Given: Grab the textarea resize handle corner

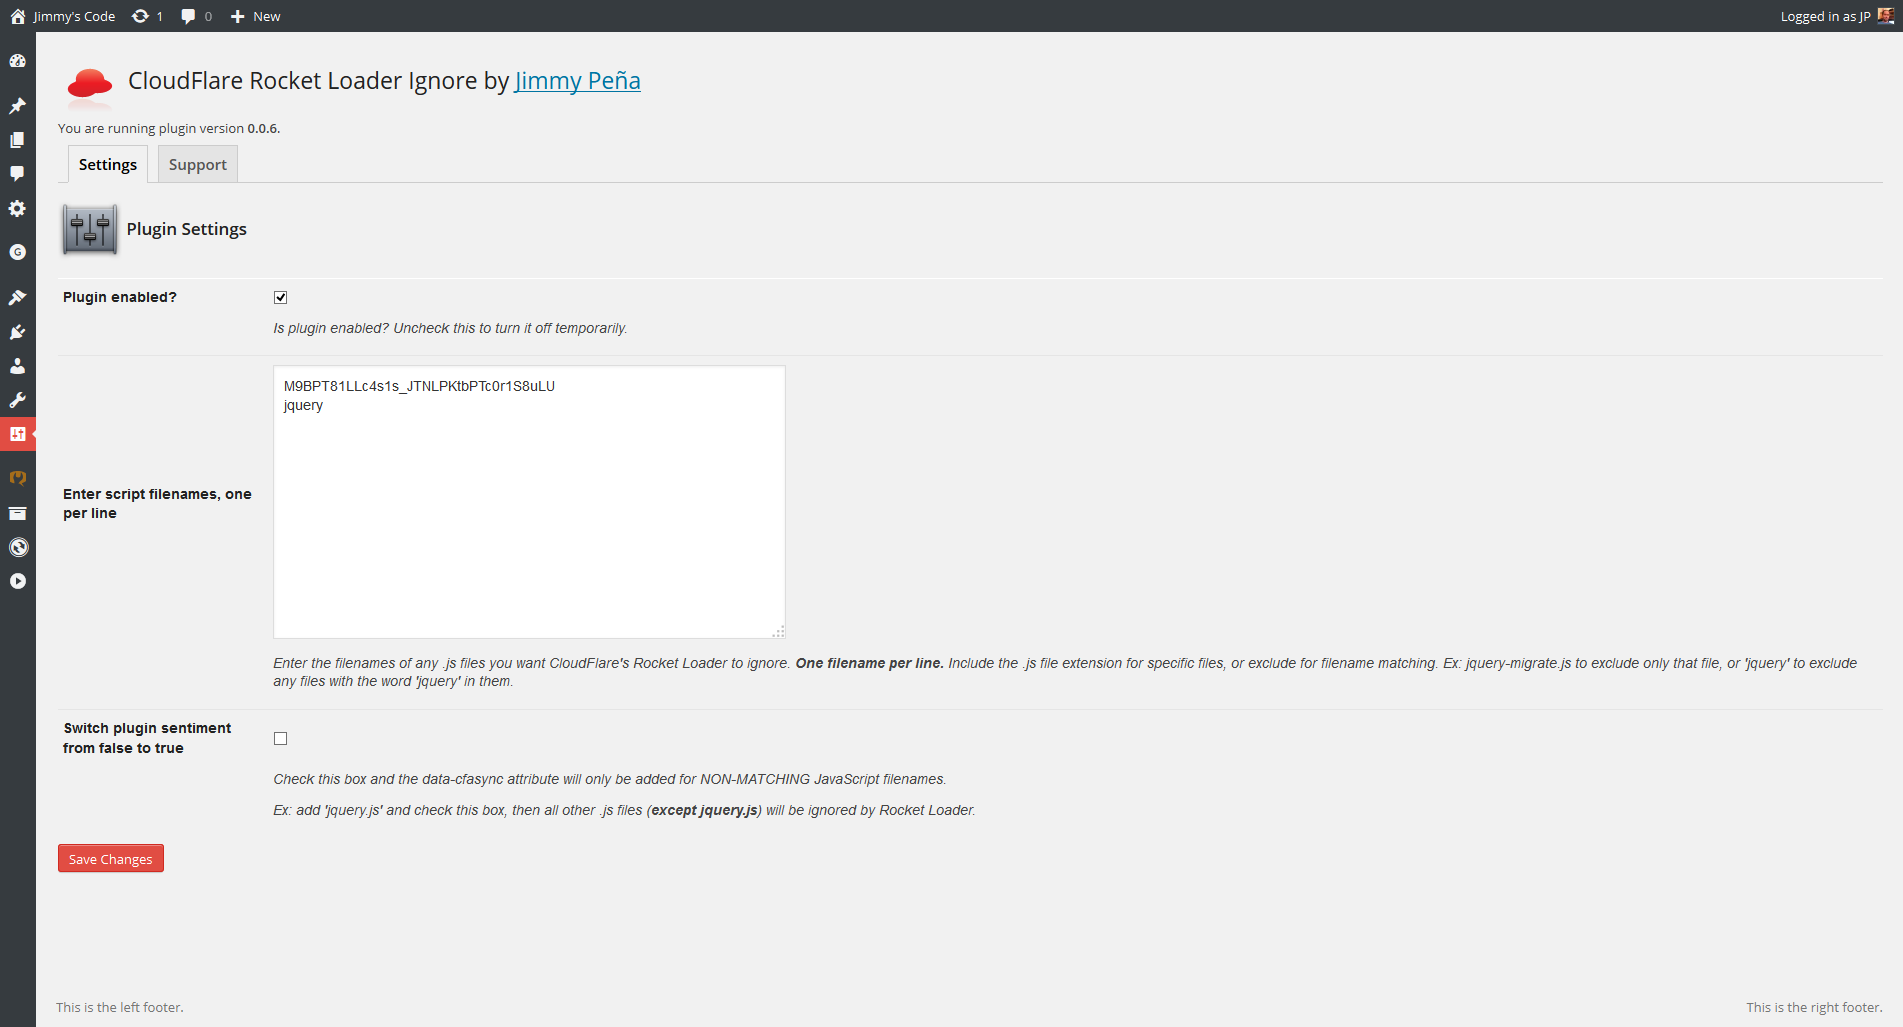Looking at the screenshot, I should click(778, 631).
